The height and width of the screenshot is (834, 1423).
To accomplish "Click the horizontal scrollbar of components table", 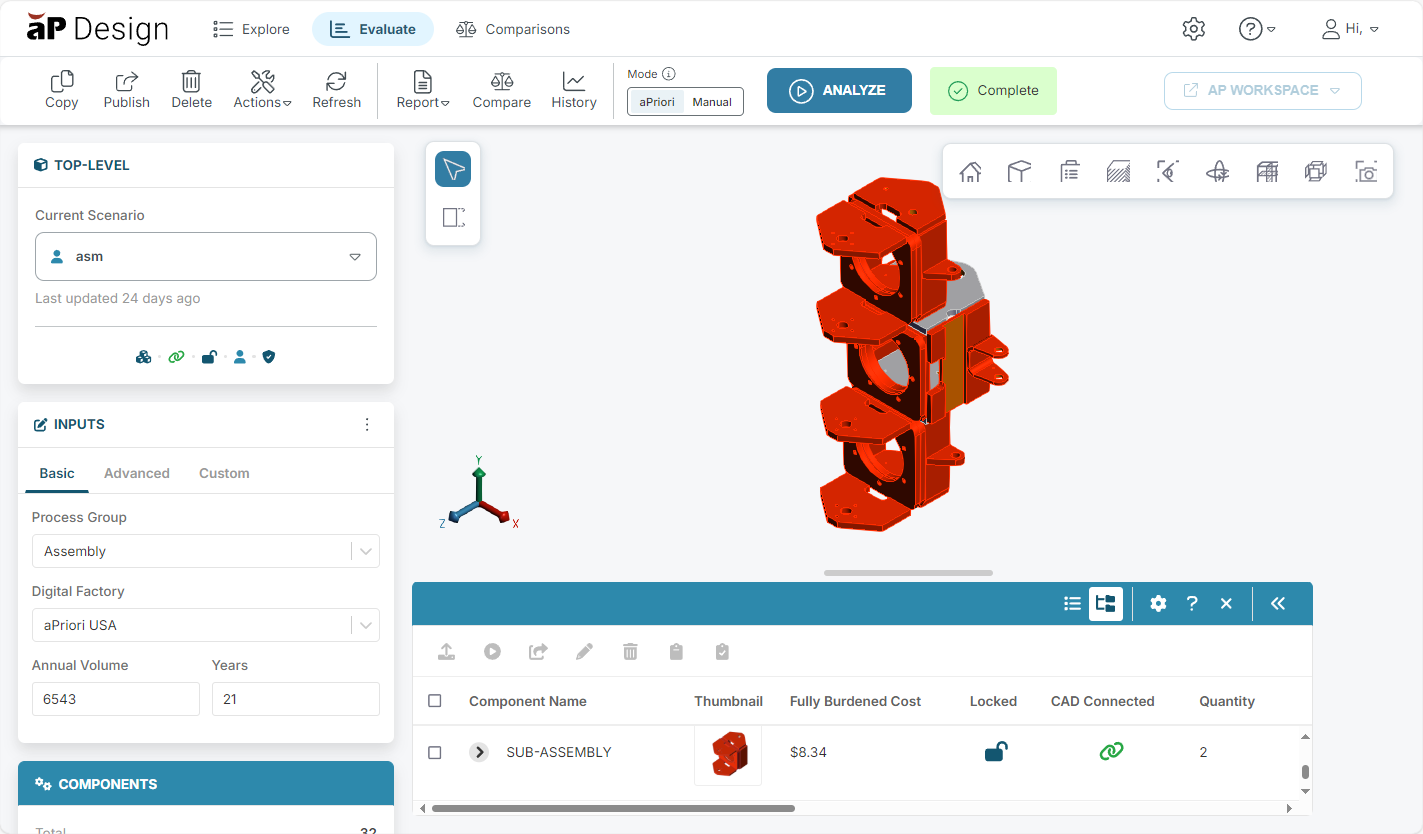I will pos(613,808).
